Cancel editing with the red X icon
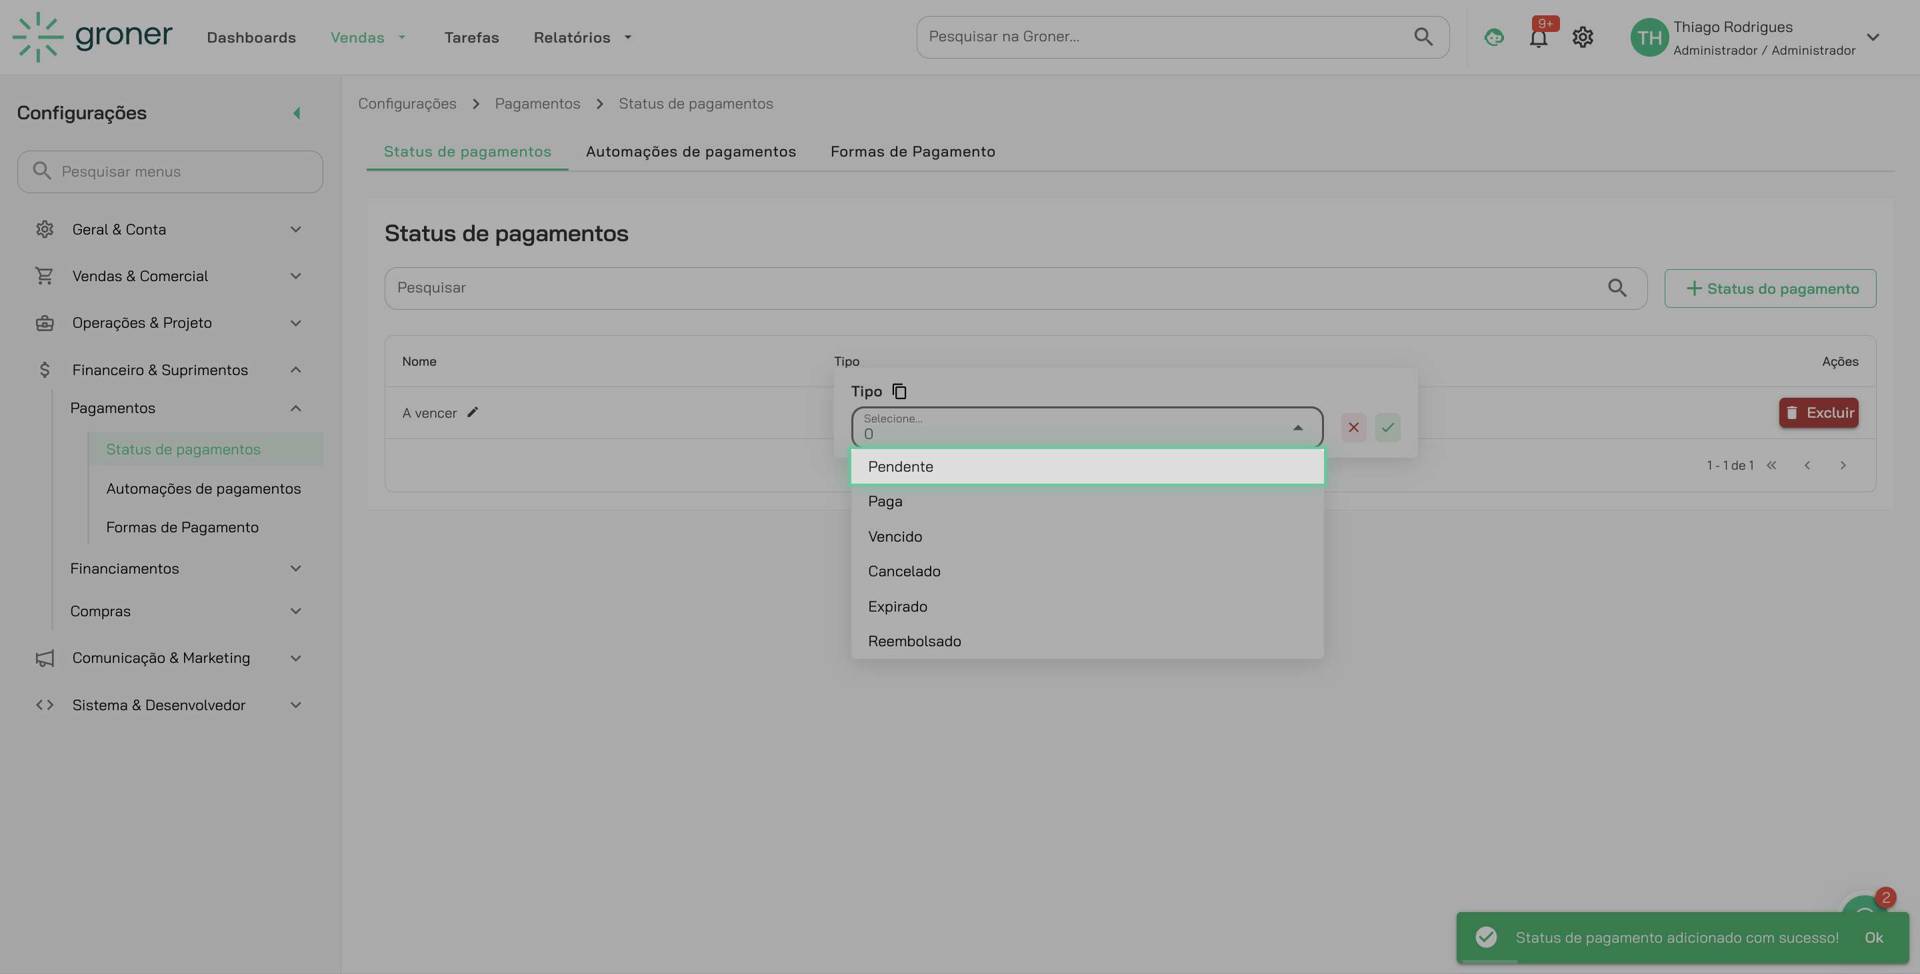Screen dimensions: 1920x974 1353,428
